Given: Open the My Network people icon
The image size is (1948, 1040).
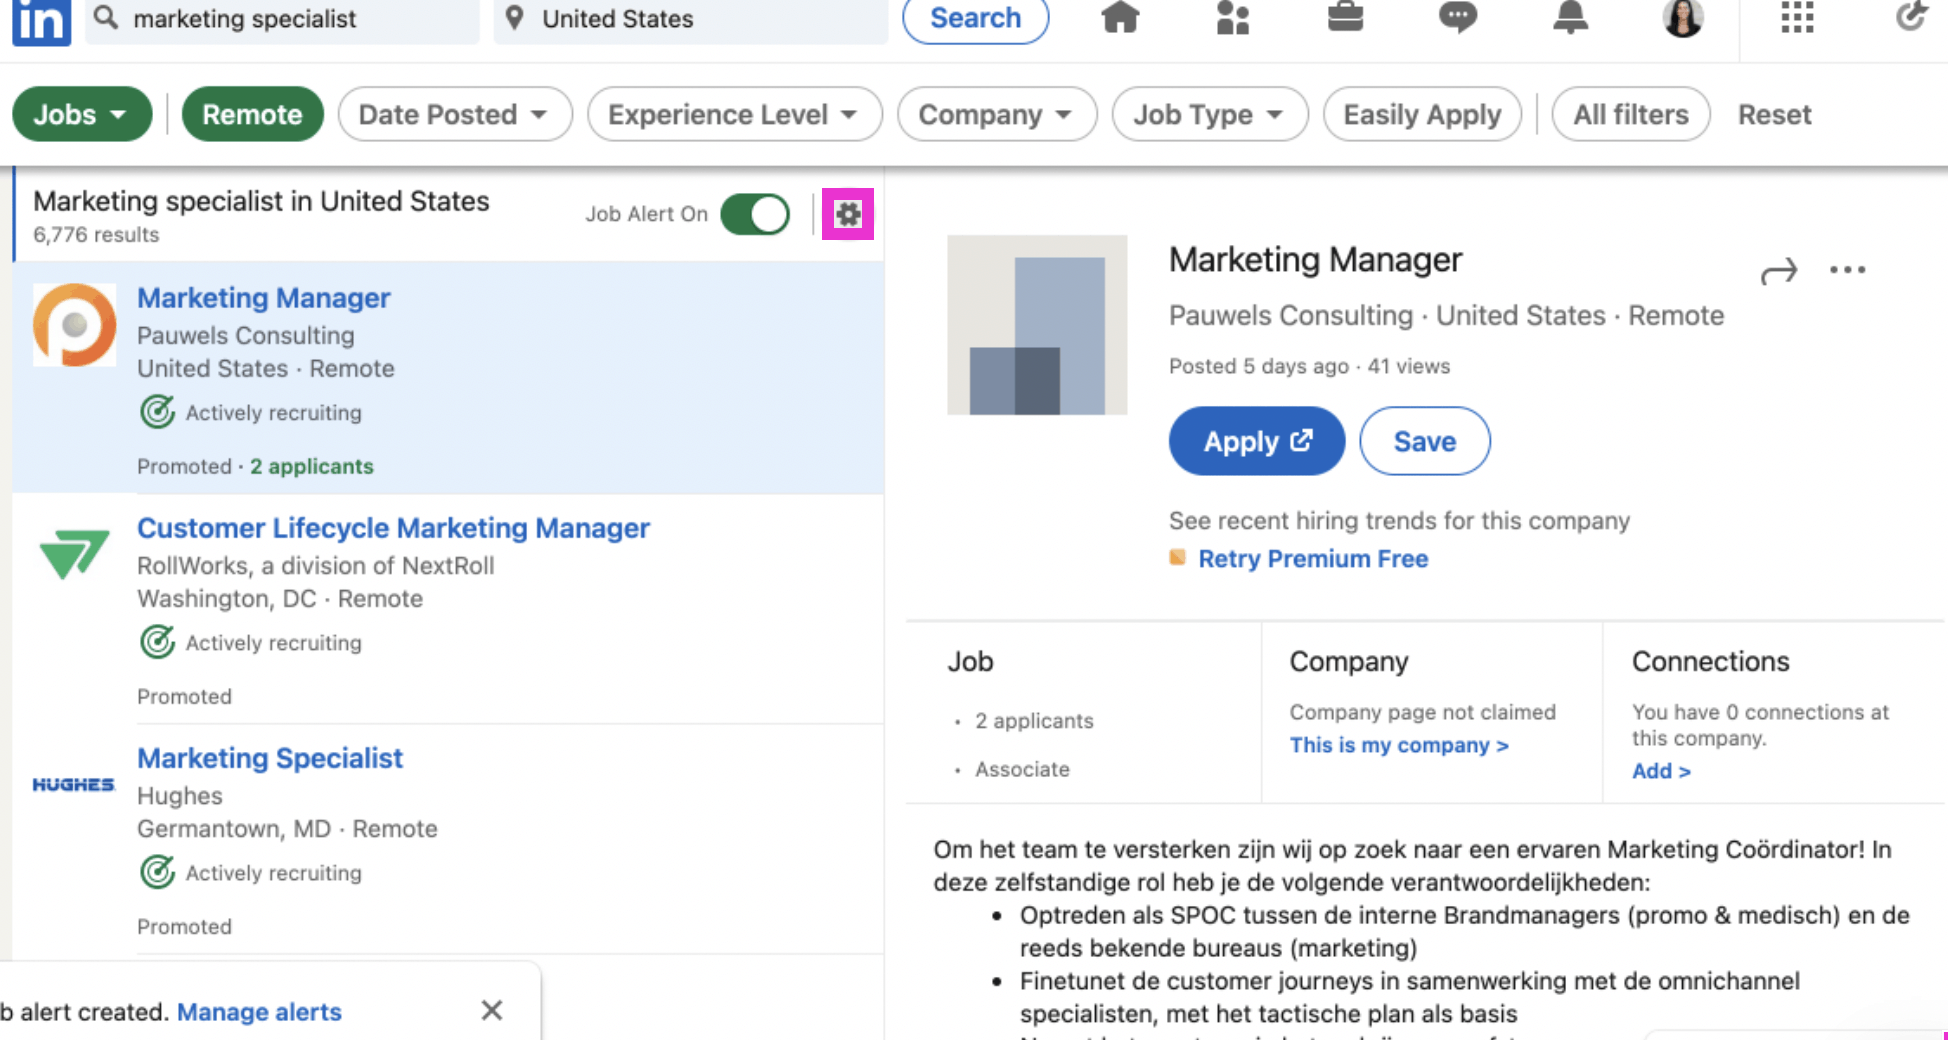Looking at the screenshot, I should [1233, 18].
